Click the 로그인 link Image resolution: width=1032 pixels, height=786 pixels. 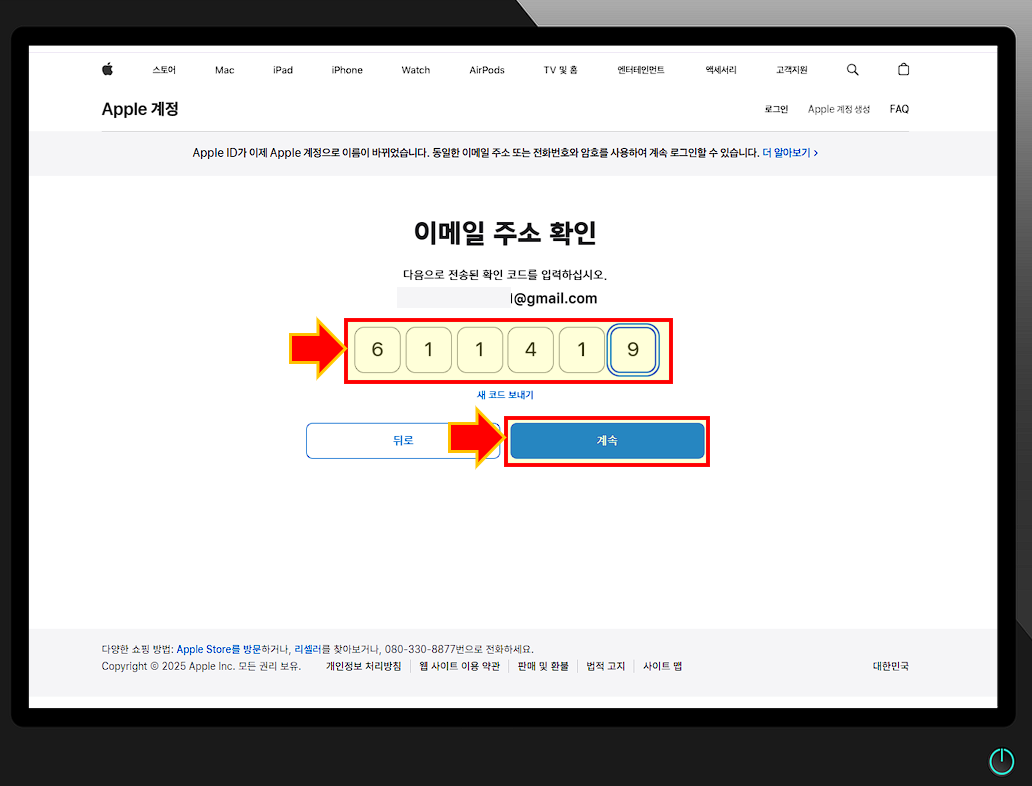pos(775,108)
